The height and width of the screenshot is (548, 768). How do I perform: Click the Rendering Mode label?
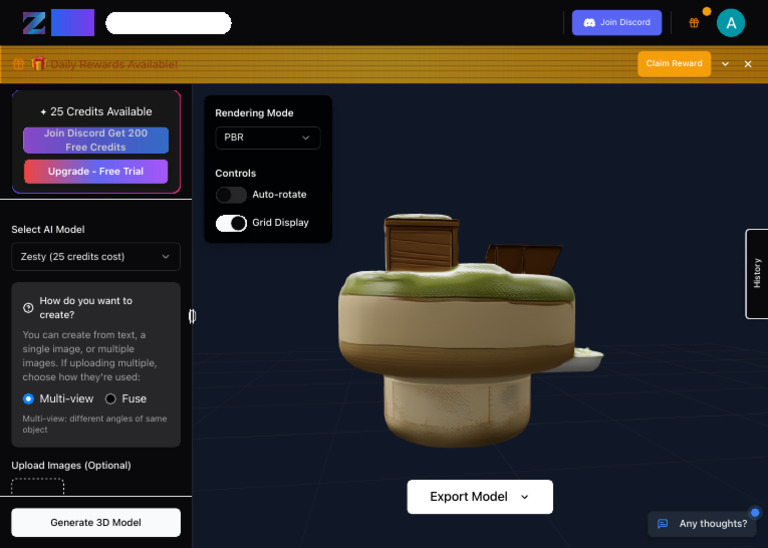tap(254, 113)
